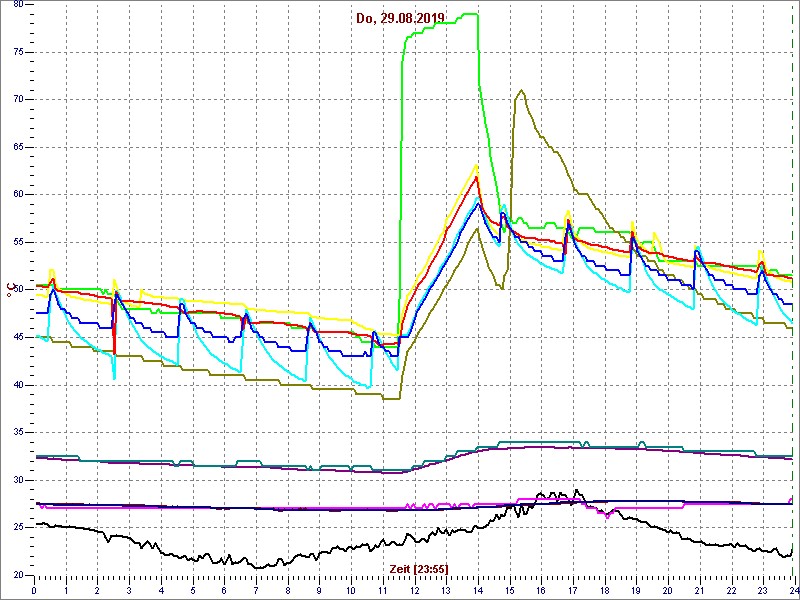Image resolution: width=800 pixels, height=600 pixels.
Task: Click the cyan curve's lowest dip before hour 11
Action: (370, 387)
